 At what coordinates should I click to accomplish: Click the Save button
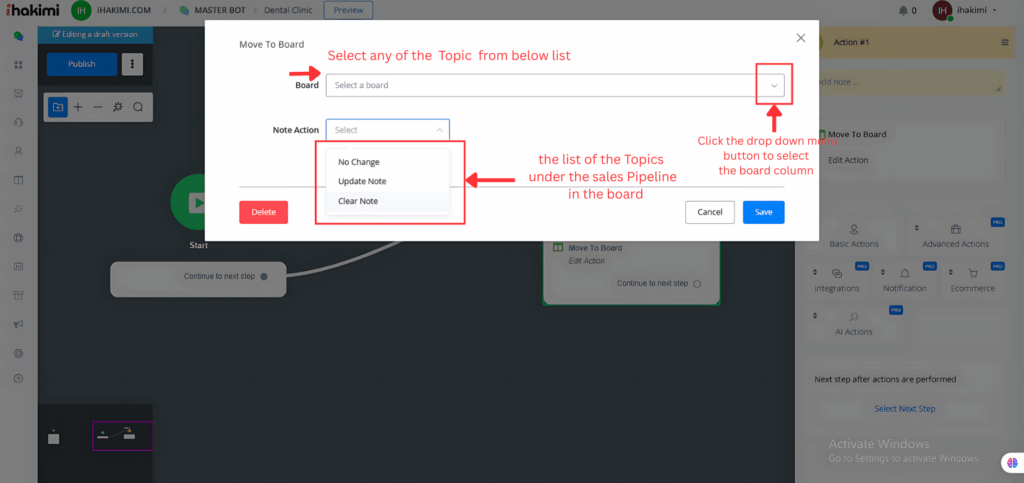tap(763, 212)
